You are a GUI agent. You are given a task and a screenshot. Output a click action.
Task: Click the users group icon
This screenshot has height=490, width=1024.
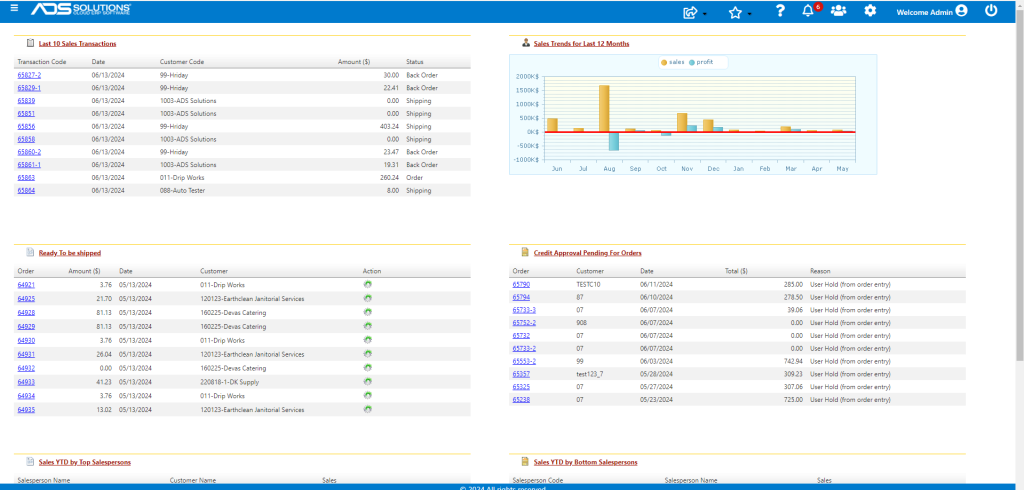(x=839, y=11)
